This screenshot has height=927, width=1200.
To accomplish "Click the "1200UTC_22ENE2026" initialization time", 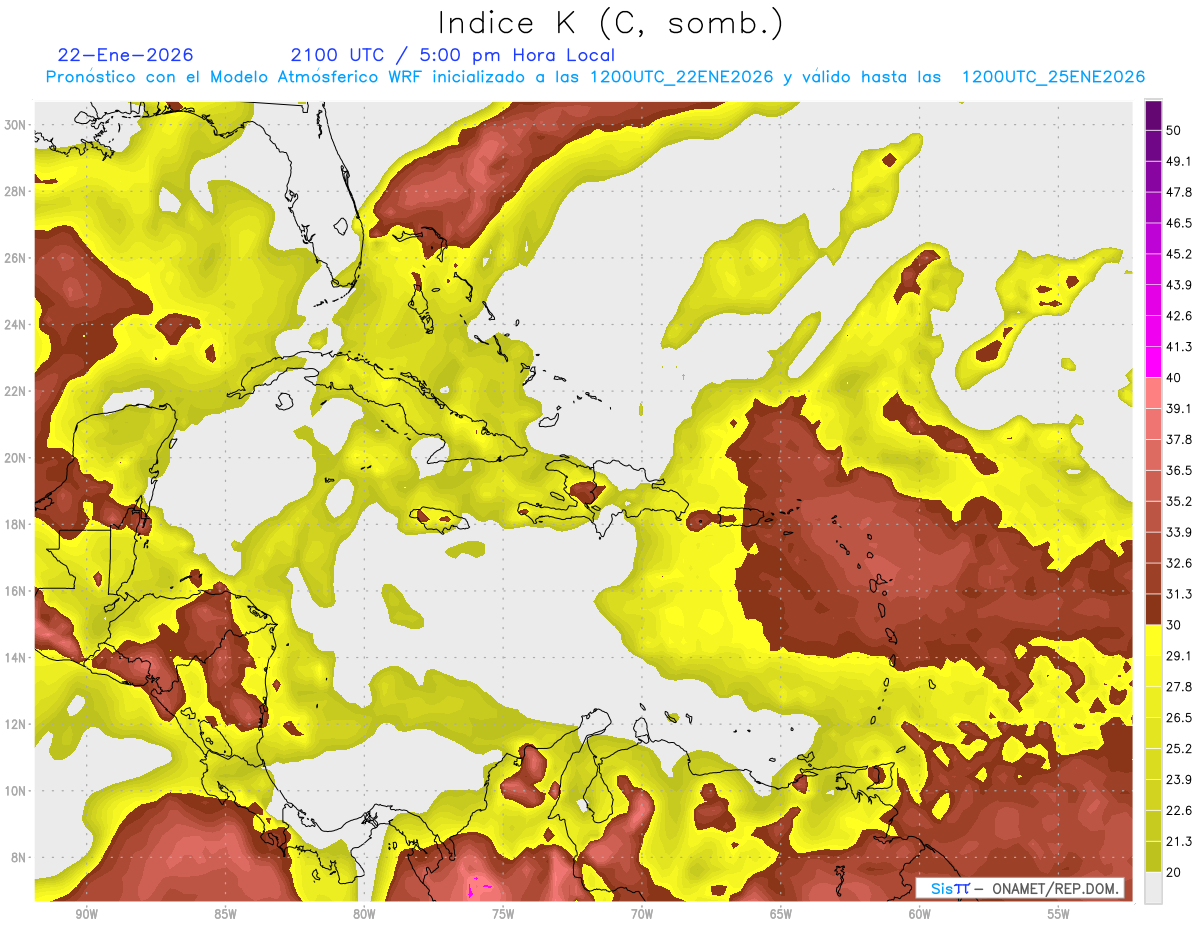I will click(681, 77).
